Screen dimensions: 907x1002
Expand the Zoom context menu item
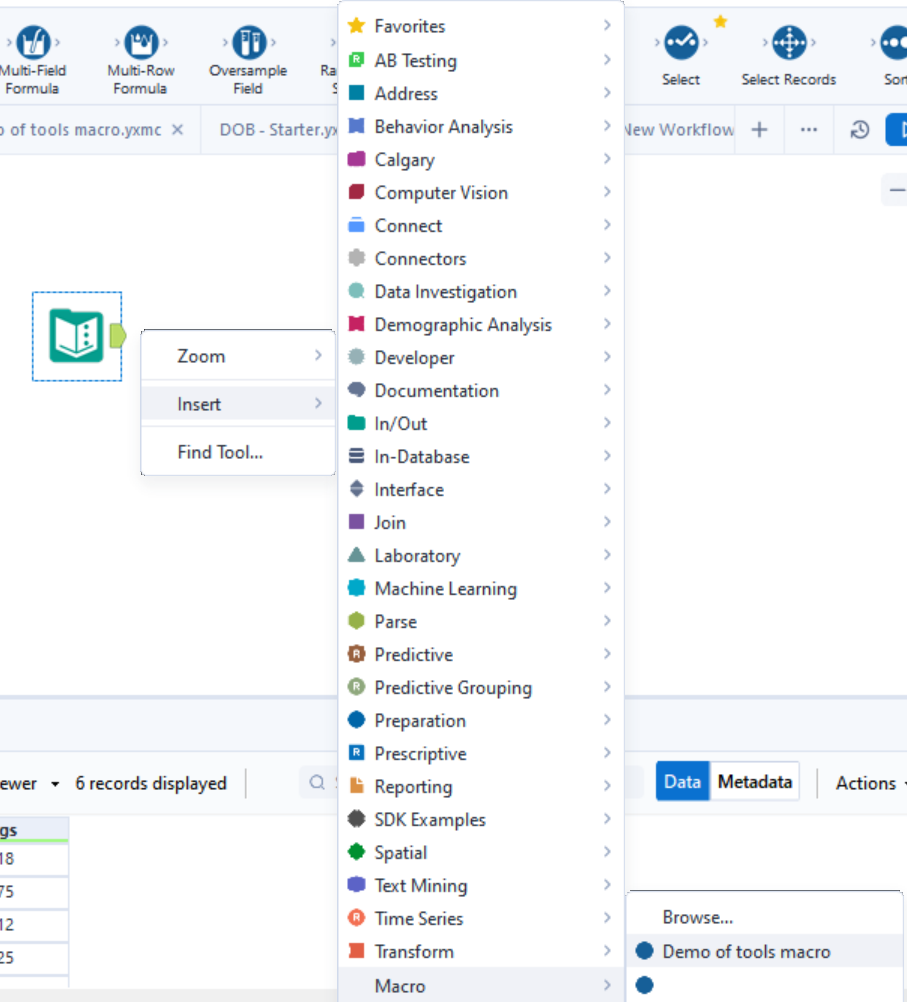[238, 356]
